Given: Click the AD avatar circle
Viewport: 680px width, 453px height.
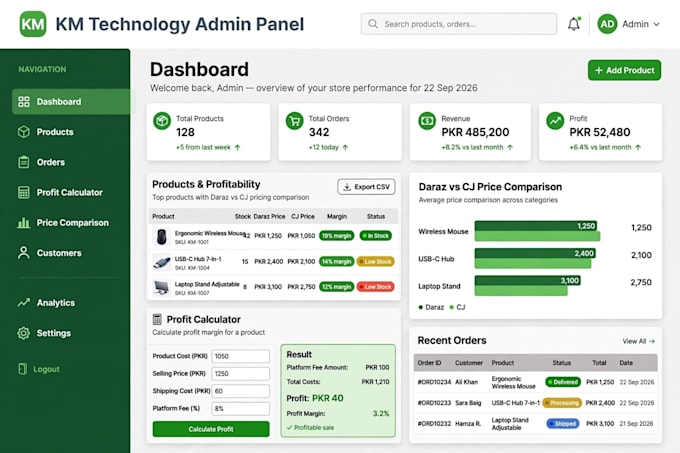Looking at the screenshot, I should 607,24.
